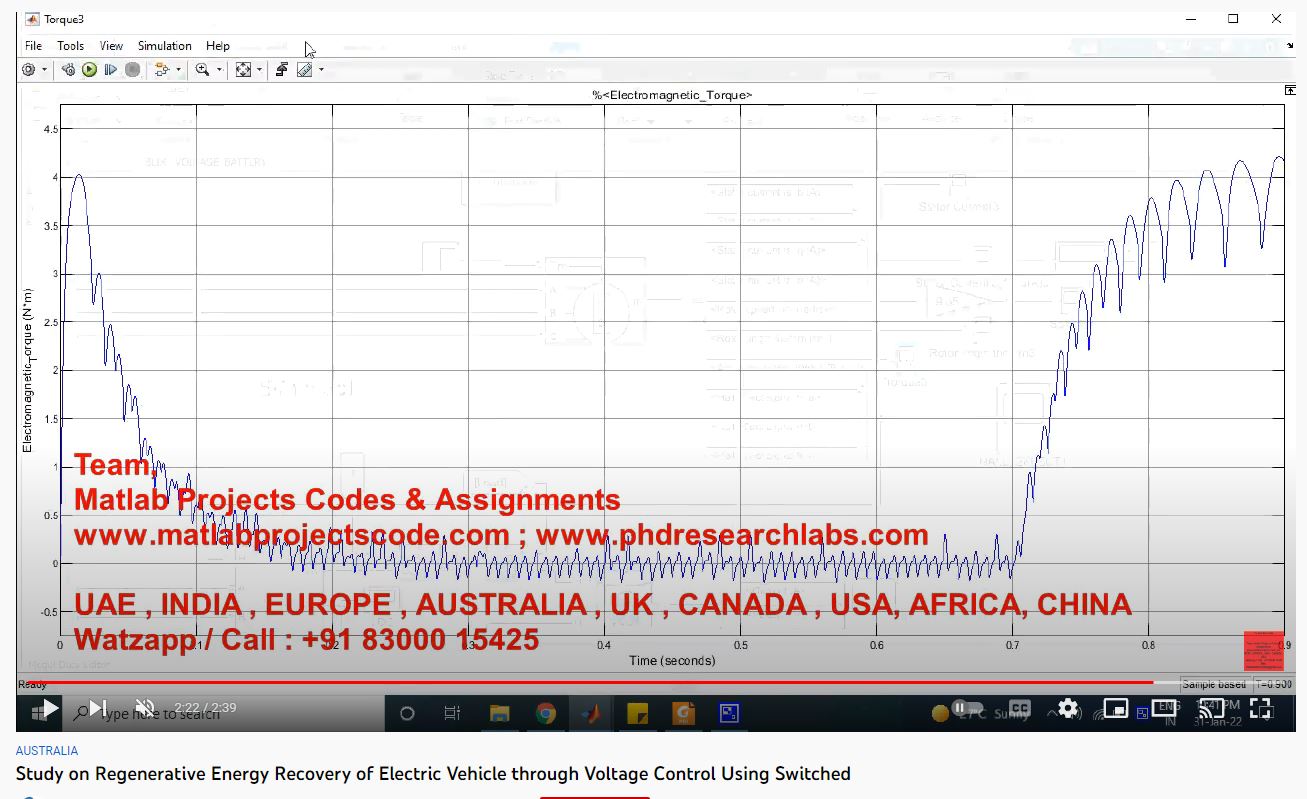Expand the Scale axes dropdown arrow
Image resolution: width=1307 pixels, height=799 pixels.
(259, 70)
